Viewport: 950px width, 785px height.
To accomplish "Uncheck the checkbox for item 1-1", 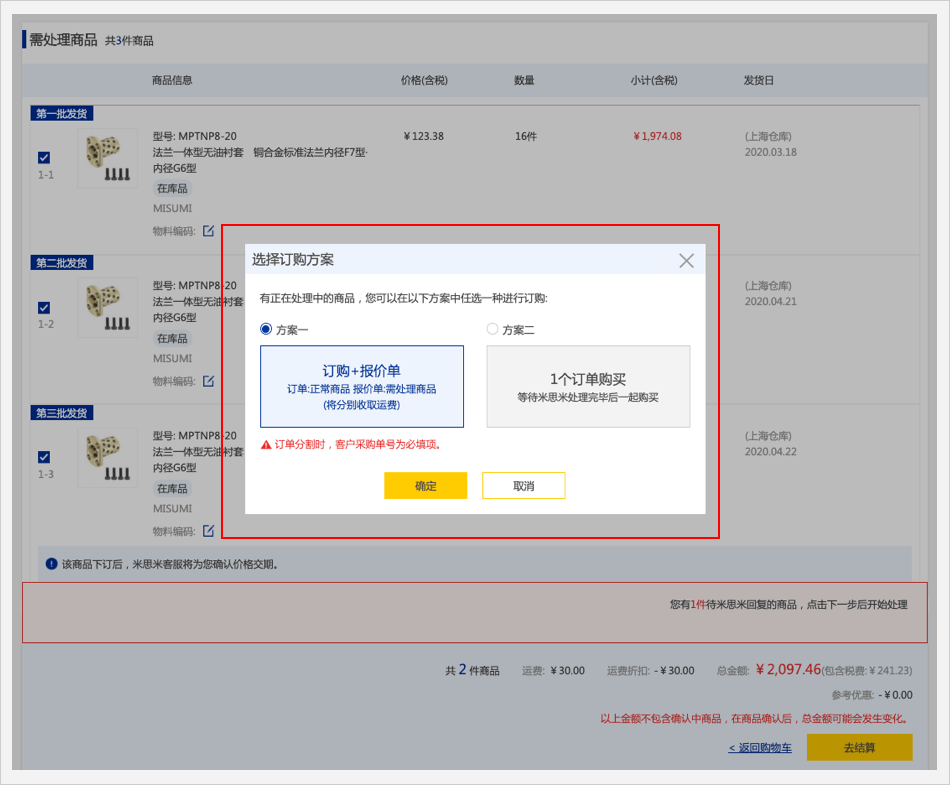I will (x=44, y=158).
